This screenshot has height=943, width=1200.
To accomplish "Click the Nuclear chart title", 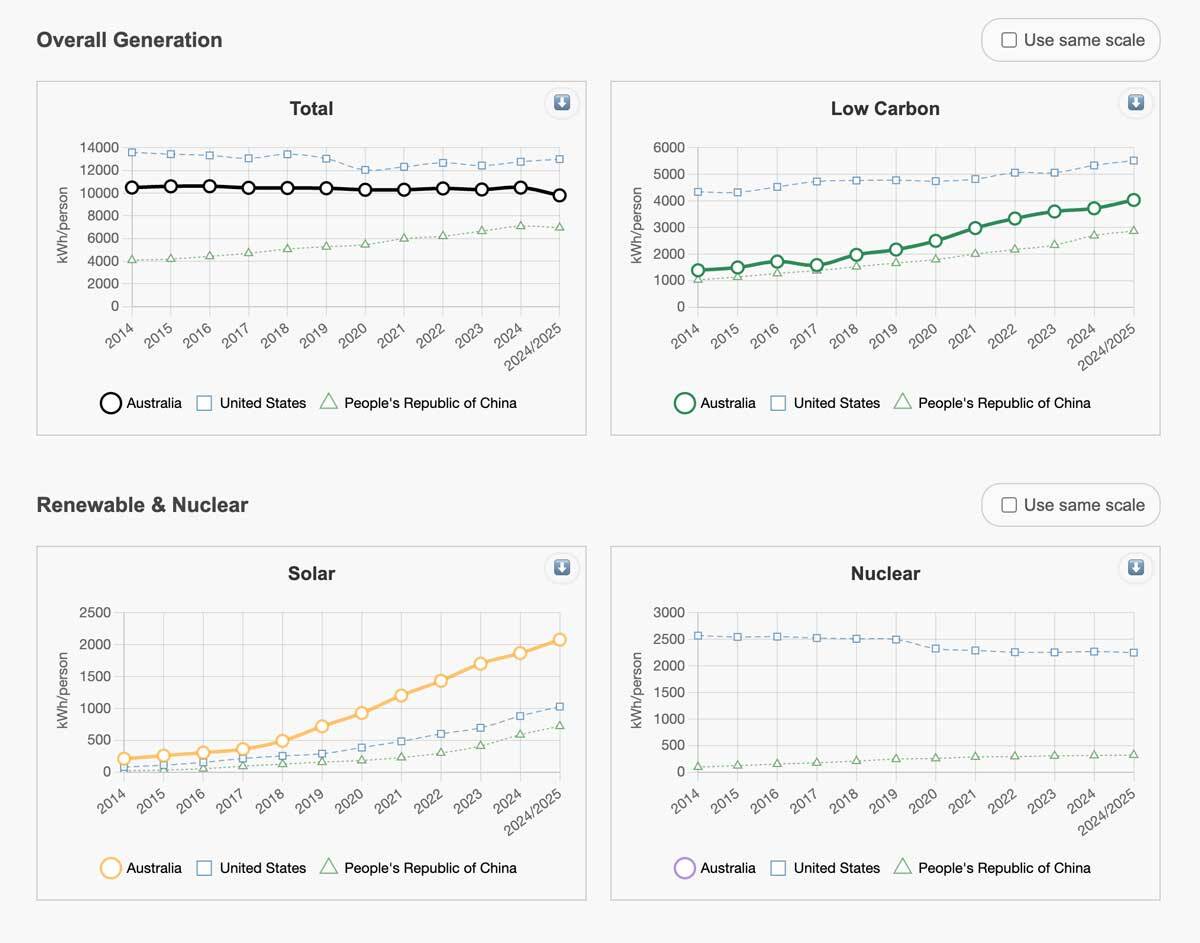I will tap(885, 574).
